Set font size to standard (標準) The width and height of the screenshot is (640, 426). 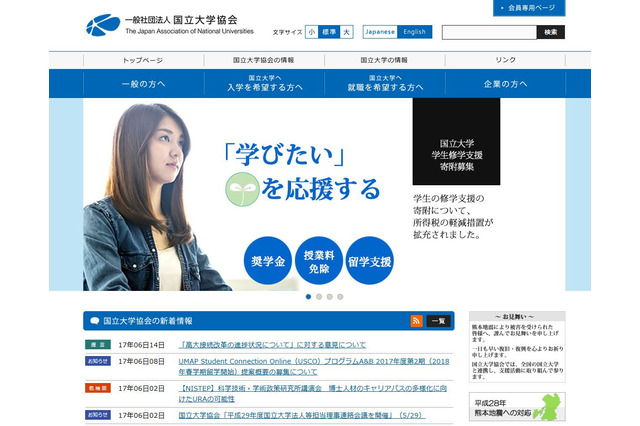click(x=329, y=32)
